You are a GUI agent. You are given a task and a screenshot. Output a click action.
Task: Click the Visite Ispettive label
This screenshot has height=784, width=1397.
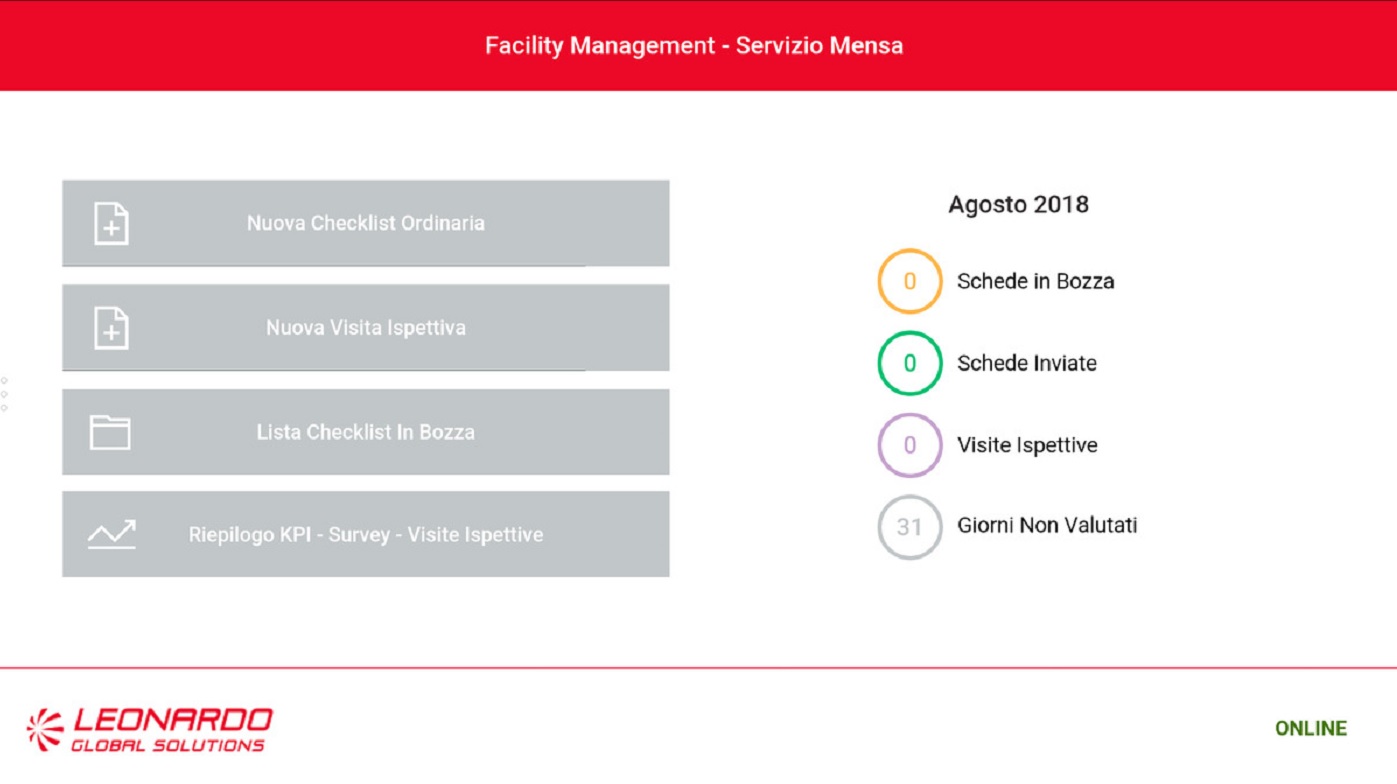[1027, 445]
